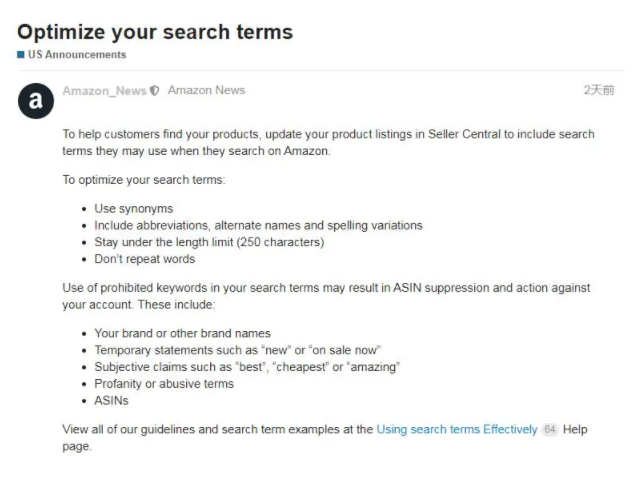Image resolution: width=642 pixels, height=498 pixels.
Task: Click the 'To optimize your search terms' line
Action: tap(144, 180)
